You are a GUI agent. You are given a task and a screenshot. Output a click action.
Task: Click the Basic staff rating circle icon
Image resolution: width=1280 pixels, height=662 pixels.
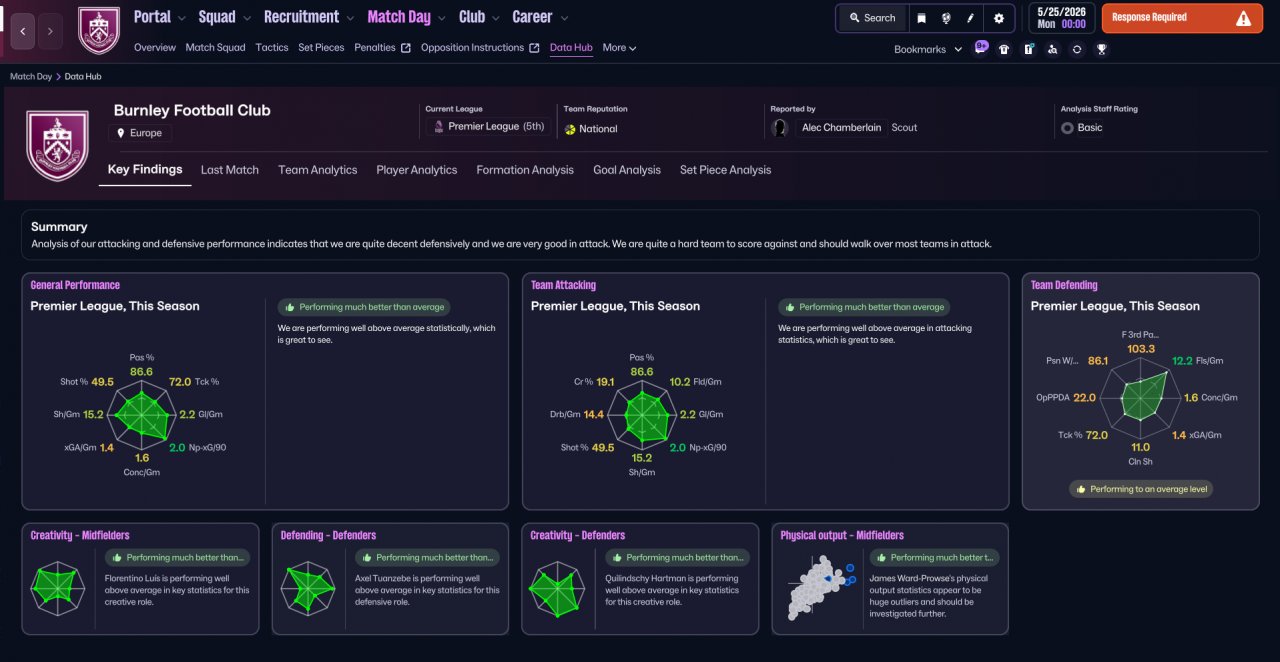[1067, 128]
